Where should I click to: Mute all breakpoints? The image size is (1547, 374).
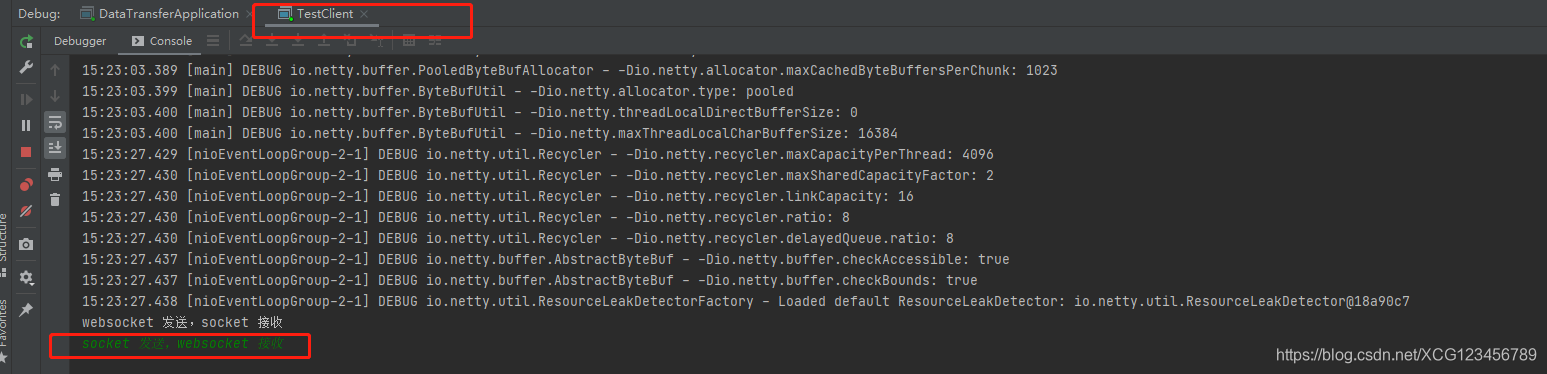(x=26, y=211)
